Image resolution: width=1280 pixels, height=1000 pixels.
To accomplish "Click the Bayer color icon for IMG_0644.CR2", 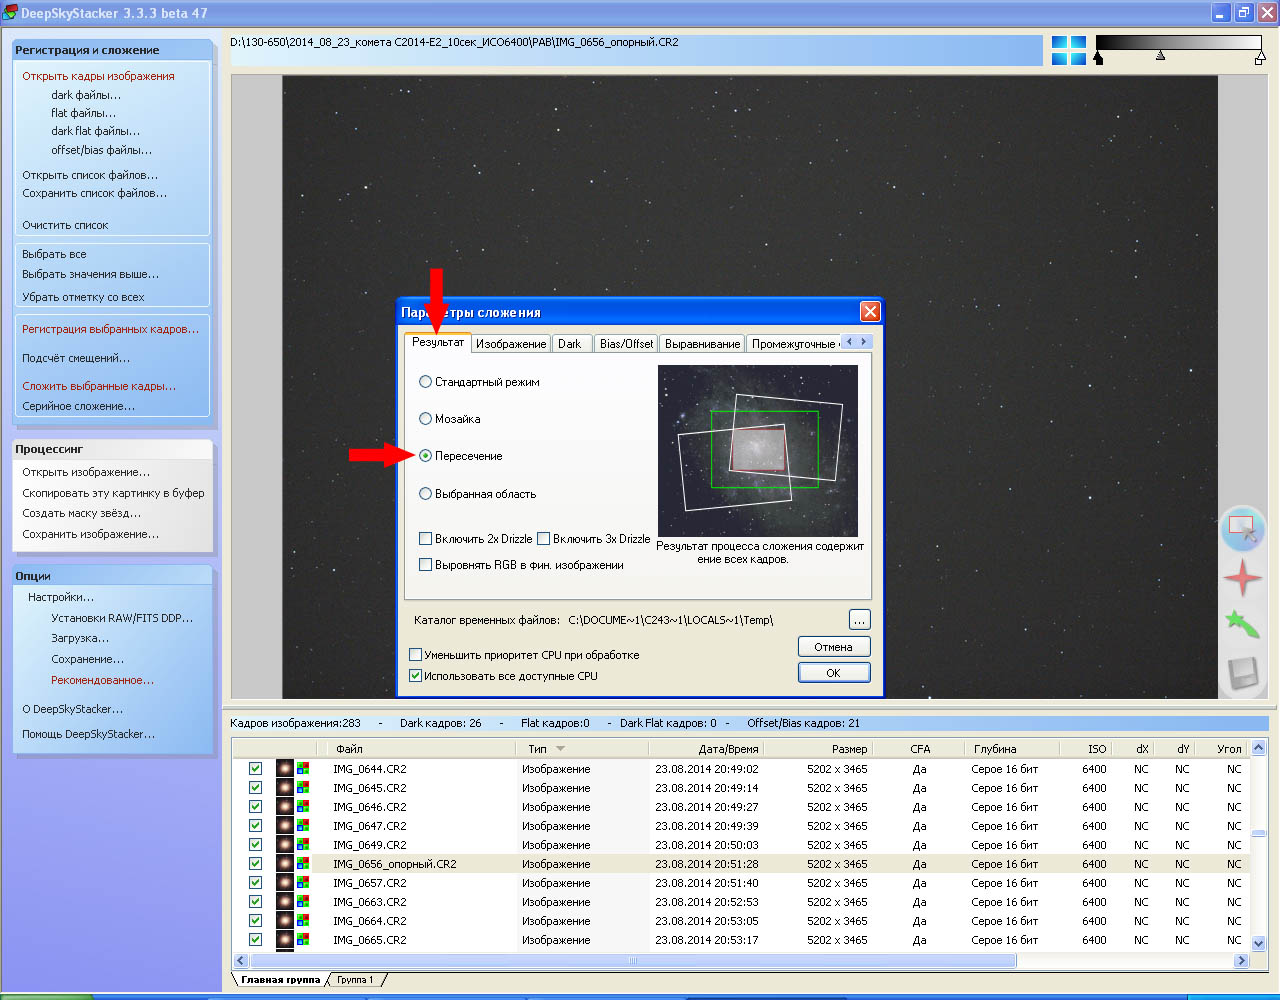I will click(303, 769).
